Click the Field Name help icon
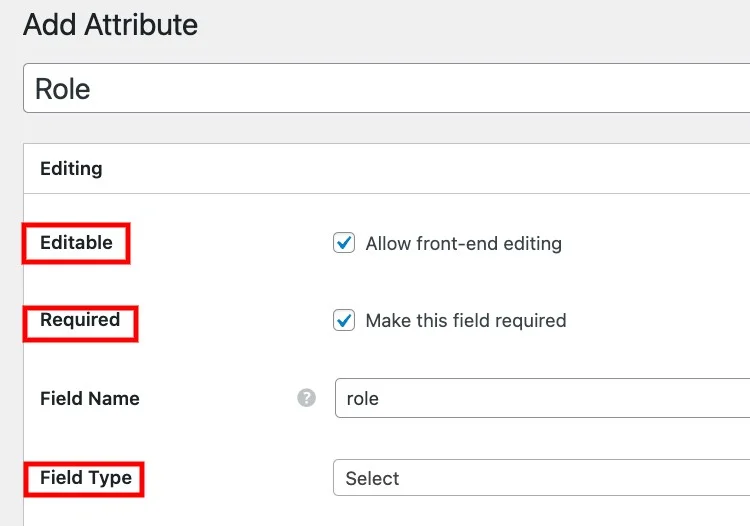This screenshot has width=750, height=526. click(306, 398)
